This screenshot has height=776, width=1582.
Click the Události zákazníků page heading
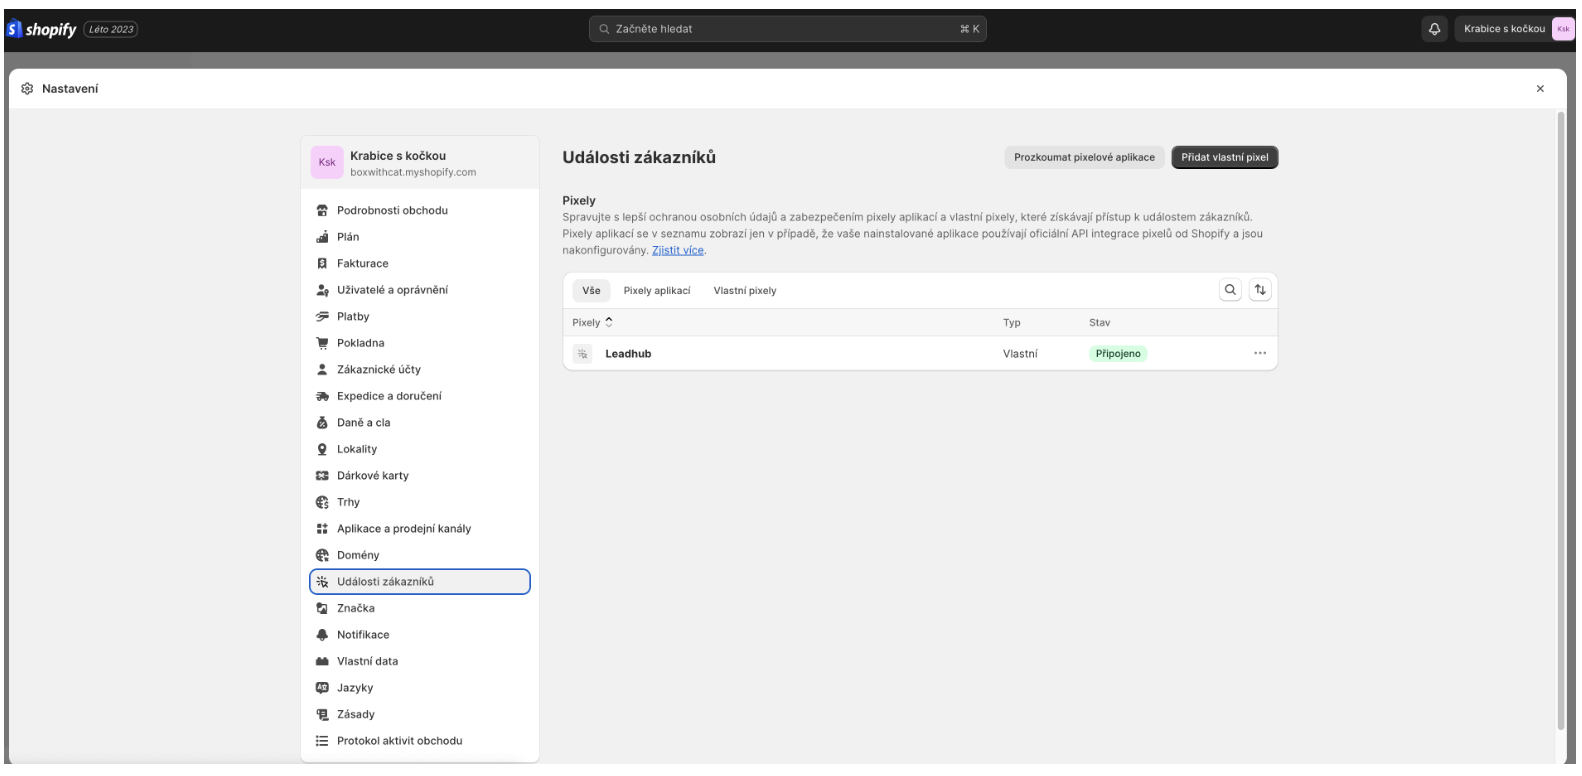click(639, 157)
